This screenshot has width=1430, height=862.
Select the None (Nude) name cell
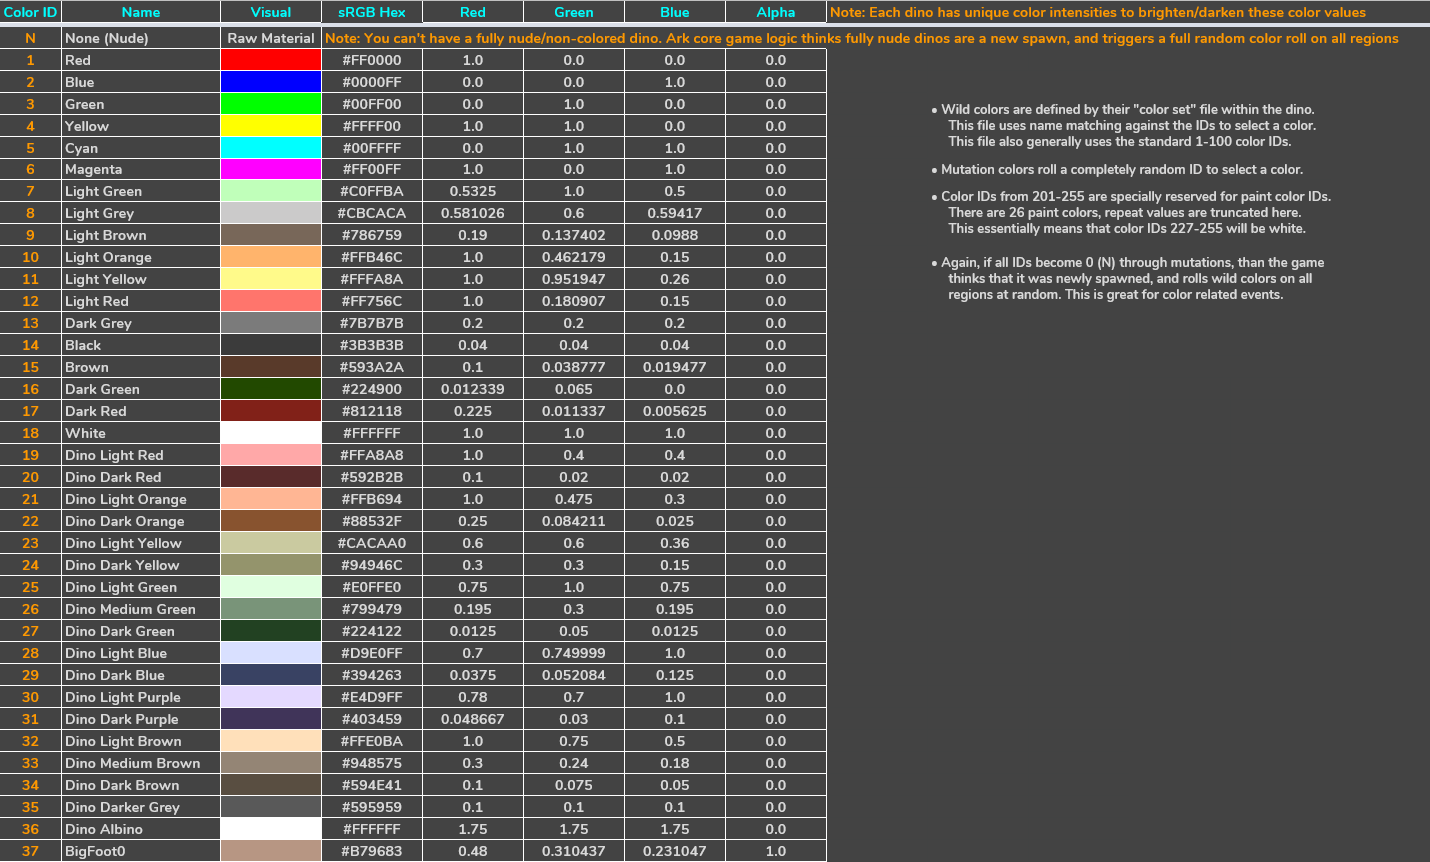[x=141, y=38]
